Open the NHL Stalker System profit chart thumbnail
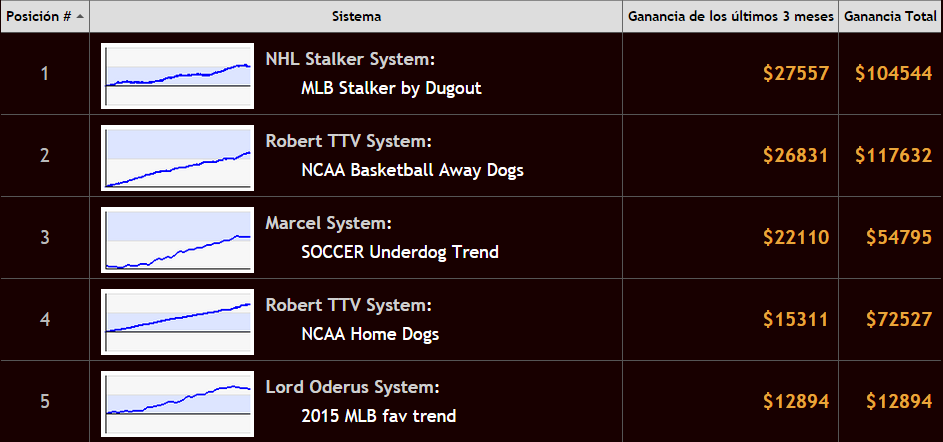Screen dimensions: 943x442 177,76
